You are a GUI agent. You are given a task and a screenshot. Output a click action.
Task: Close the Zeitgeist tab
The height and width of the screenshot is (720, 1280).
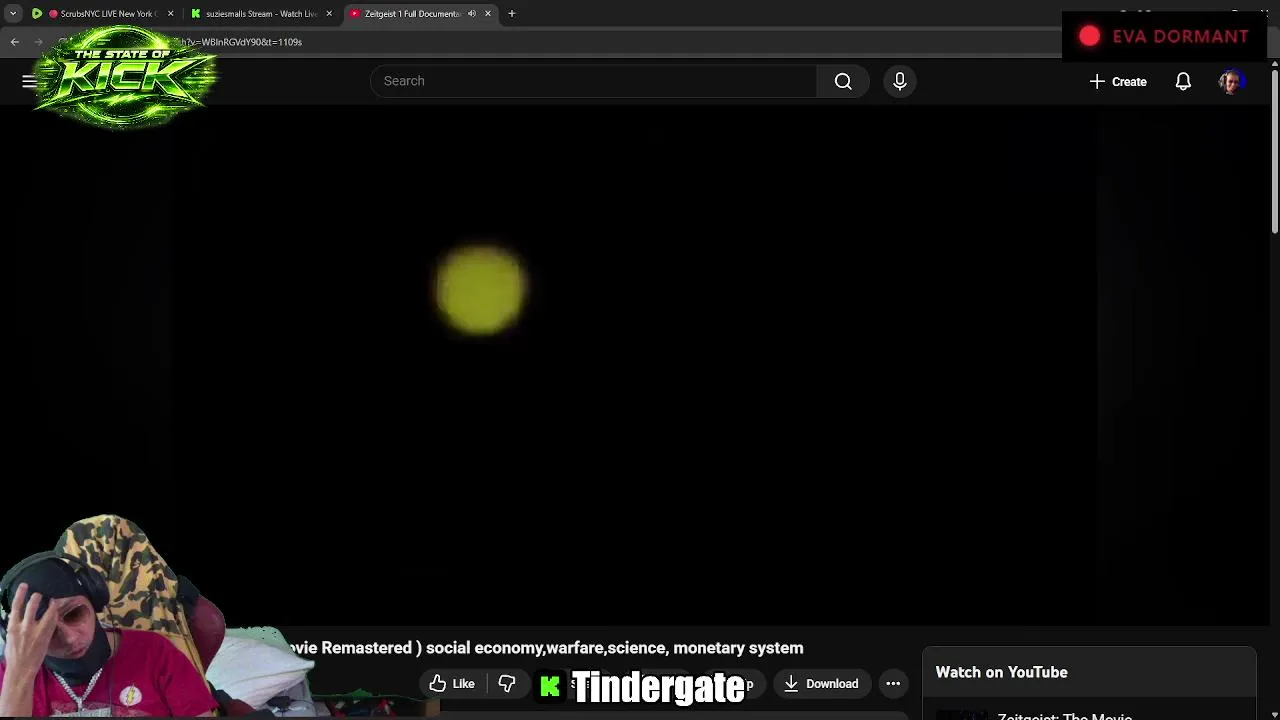point(488,14)
